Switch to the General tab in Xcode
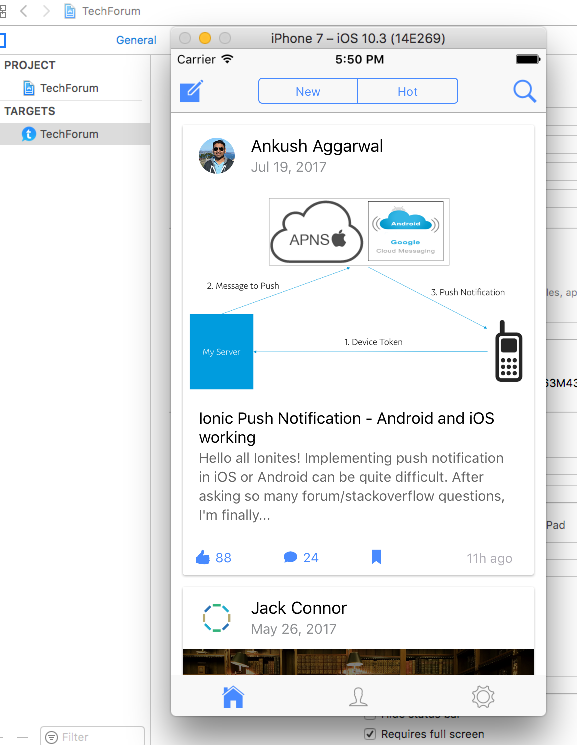 136,40
